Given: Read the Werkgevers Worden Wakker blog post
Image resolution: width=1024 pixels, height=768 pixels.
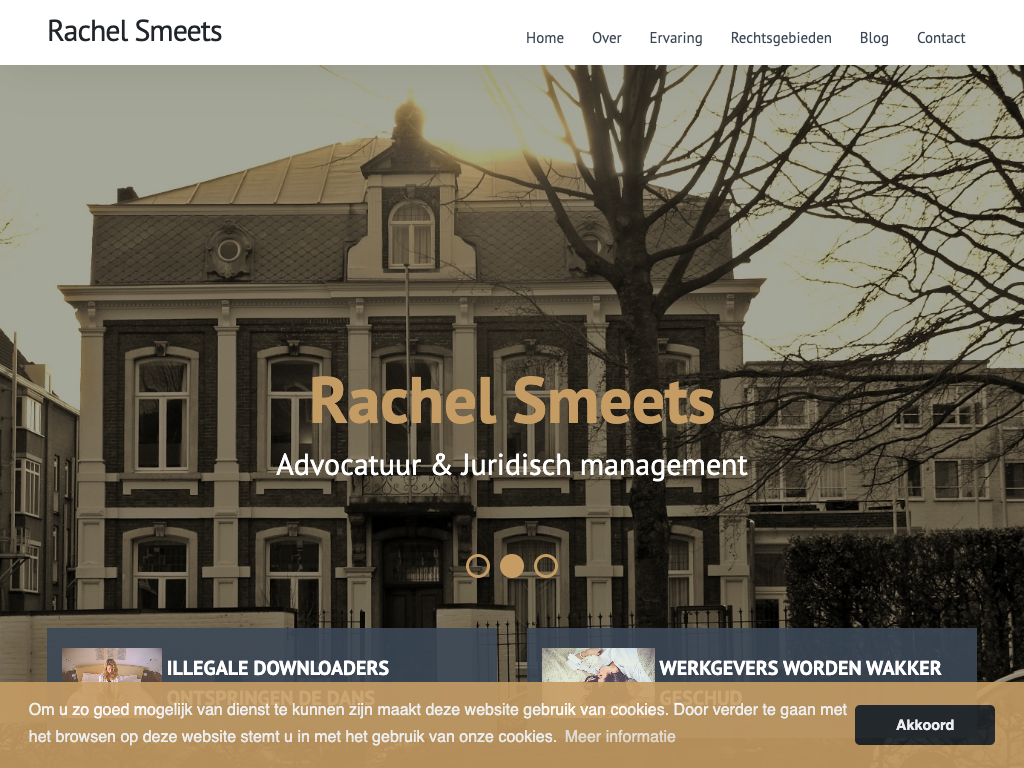Looking at the screenshot, I should (800, 668).
